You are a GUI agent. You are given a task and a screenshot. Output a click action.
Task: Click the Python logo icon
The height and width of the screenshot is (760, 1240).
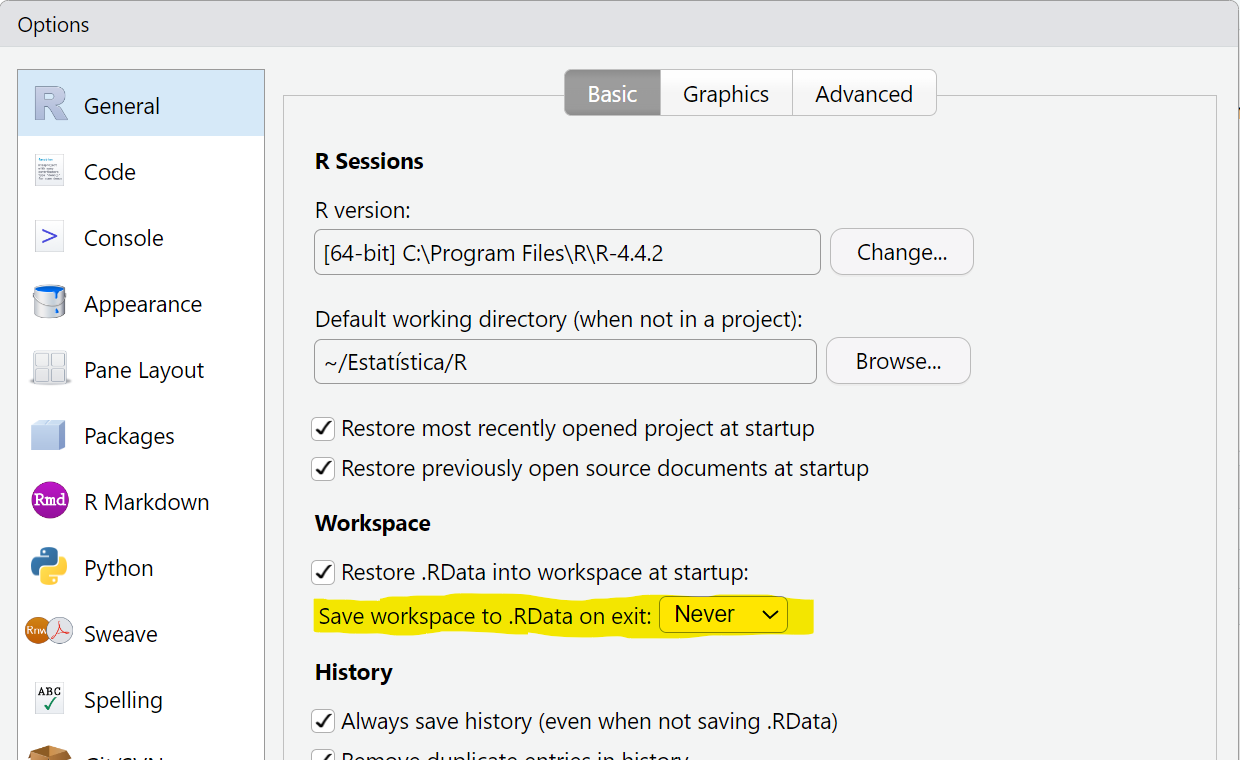[49, 567]
